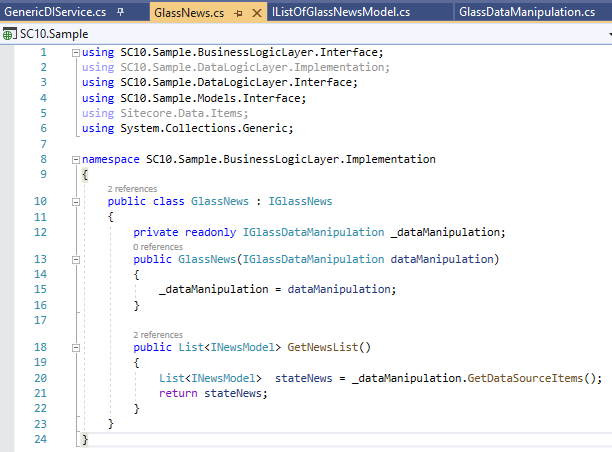Click 'namespace' keyword on line 8
This screenshot has height=452, width=612.
pos(110,159)
